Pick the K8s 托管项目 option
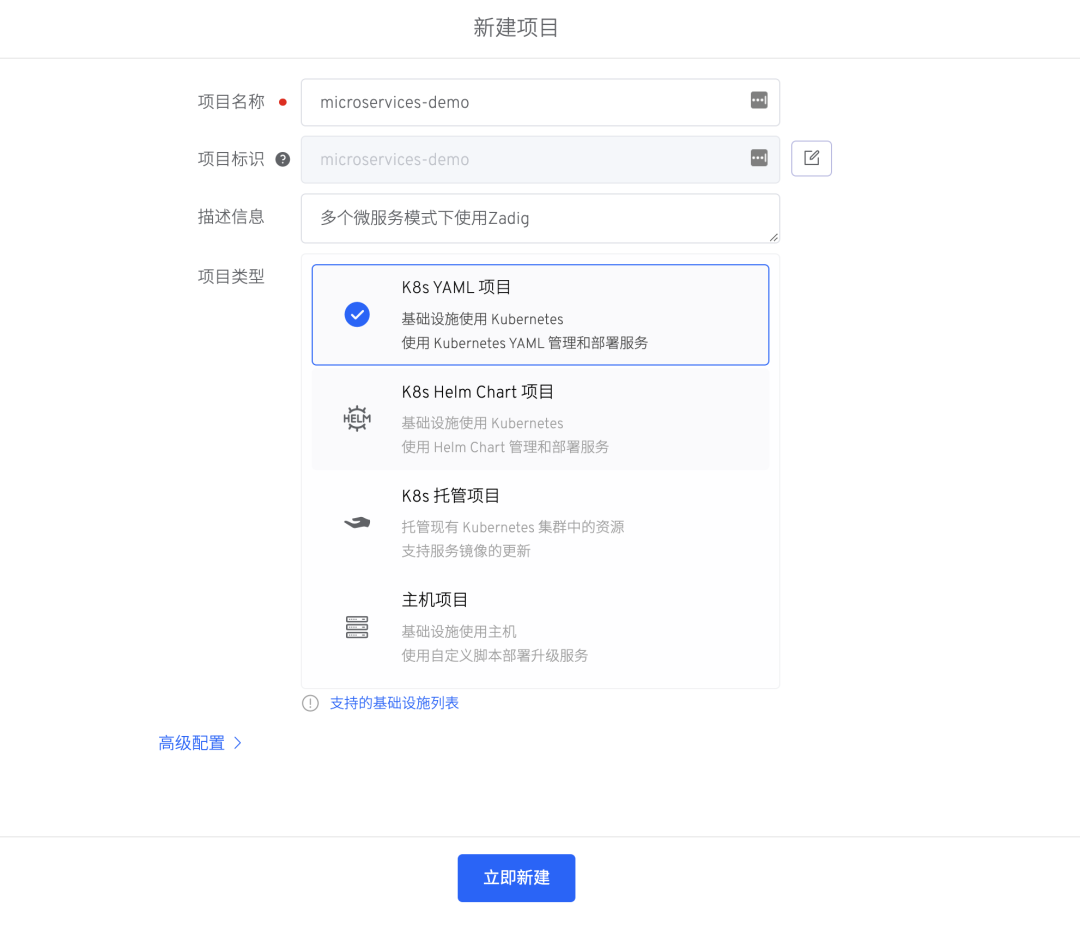Image resolution: width=1080 pixels, height=937 pixels. (540, 523)
